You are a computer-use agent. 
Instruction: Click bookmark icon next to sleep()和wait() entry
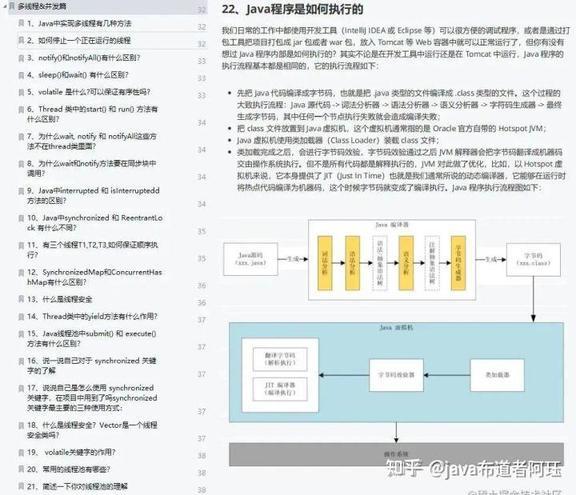point(21,75)
